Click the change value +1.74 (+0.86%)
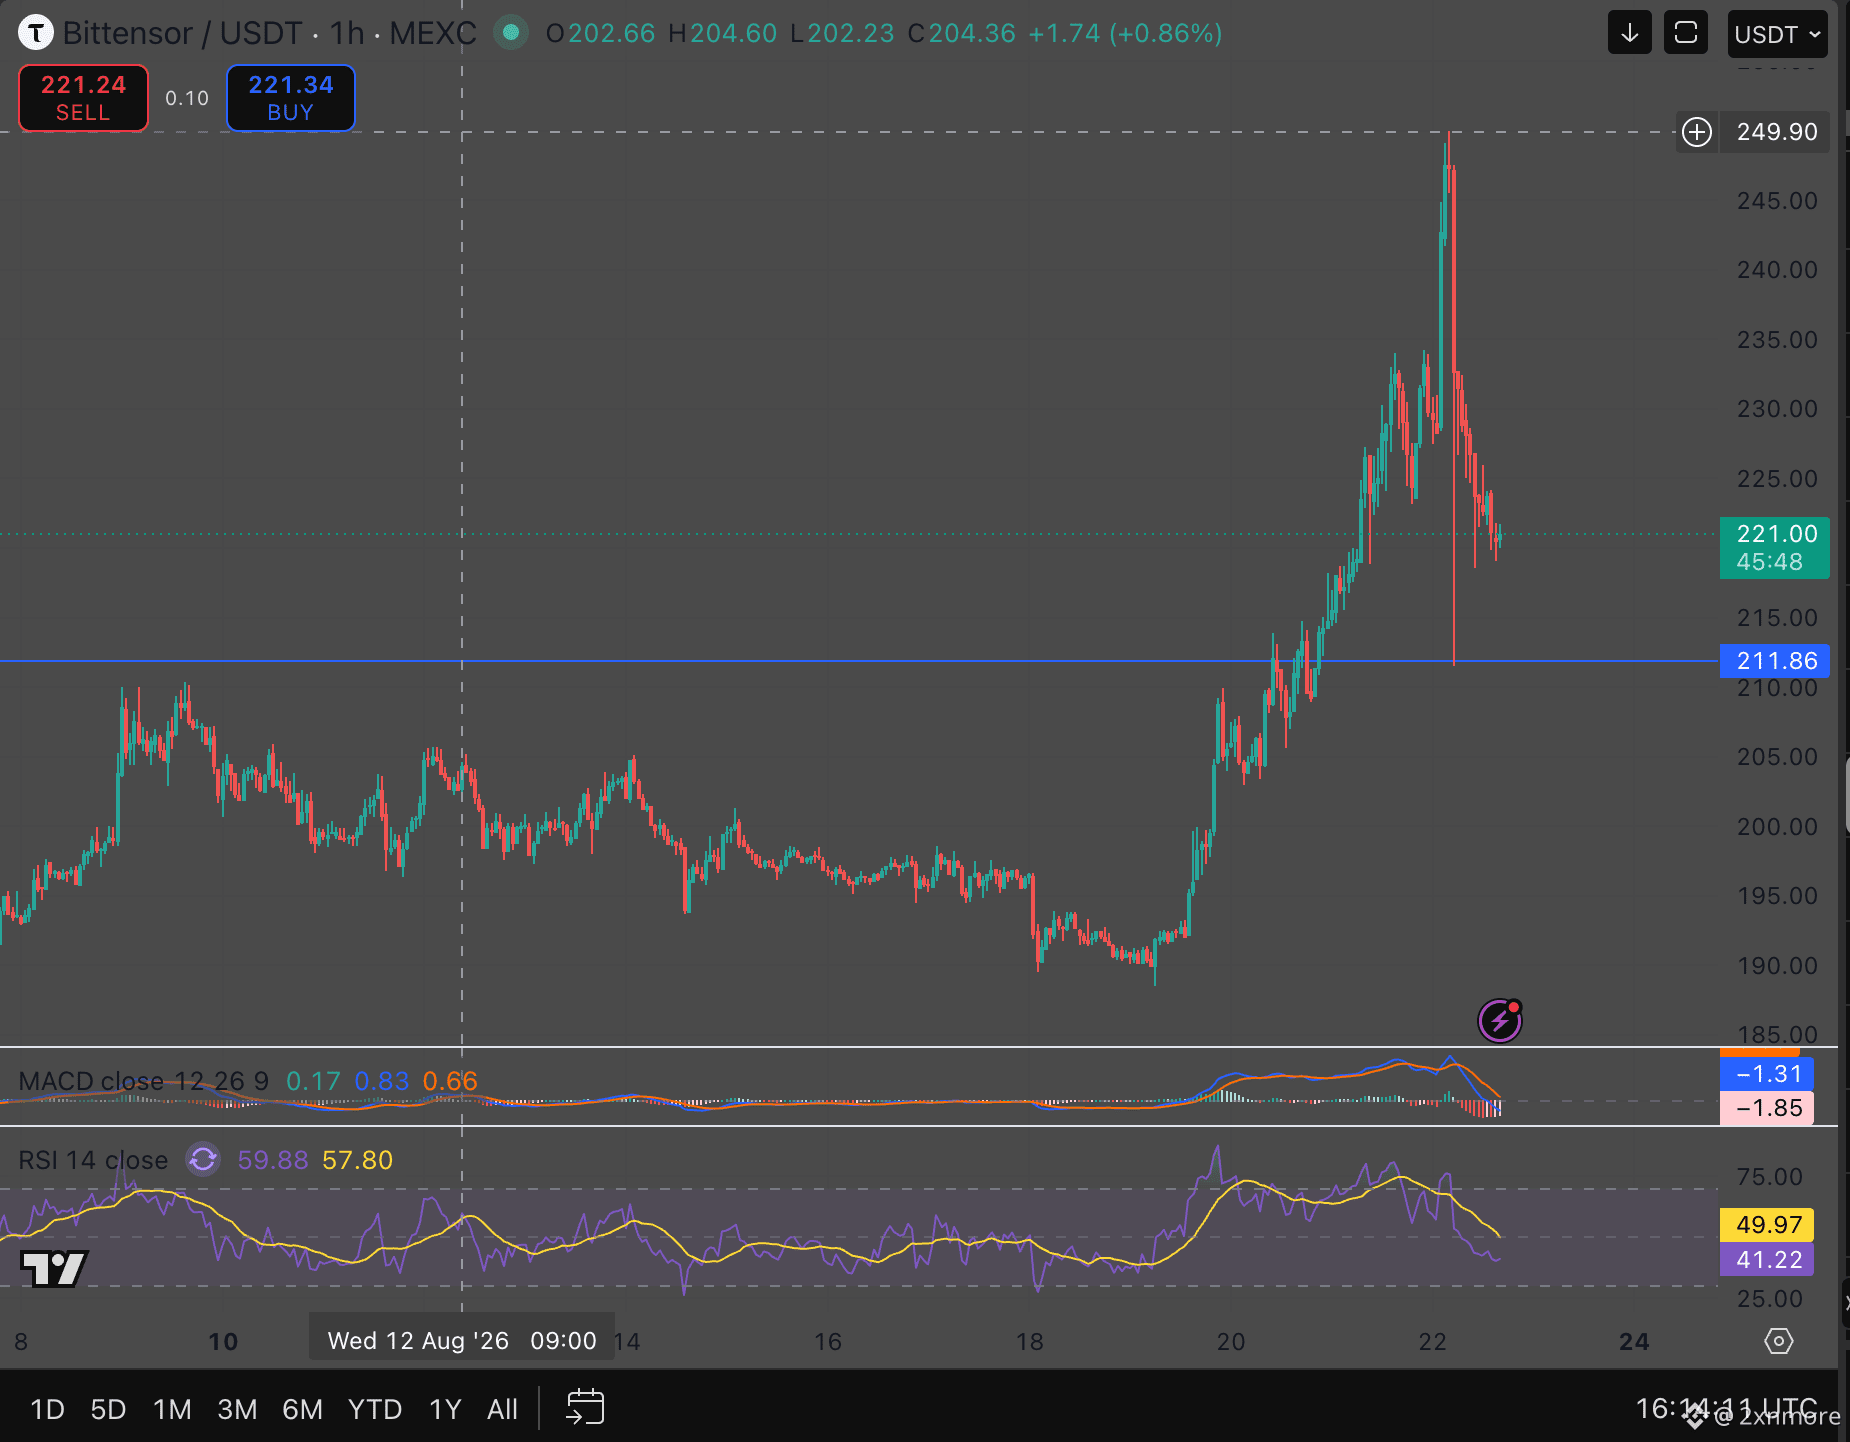 point(1126,33)
